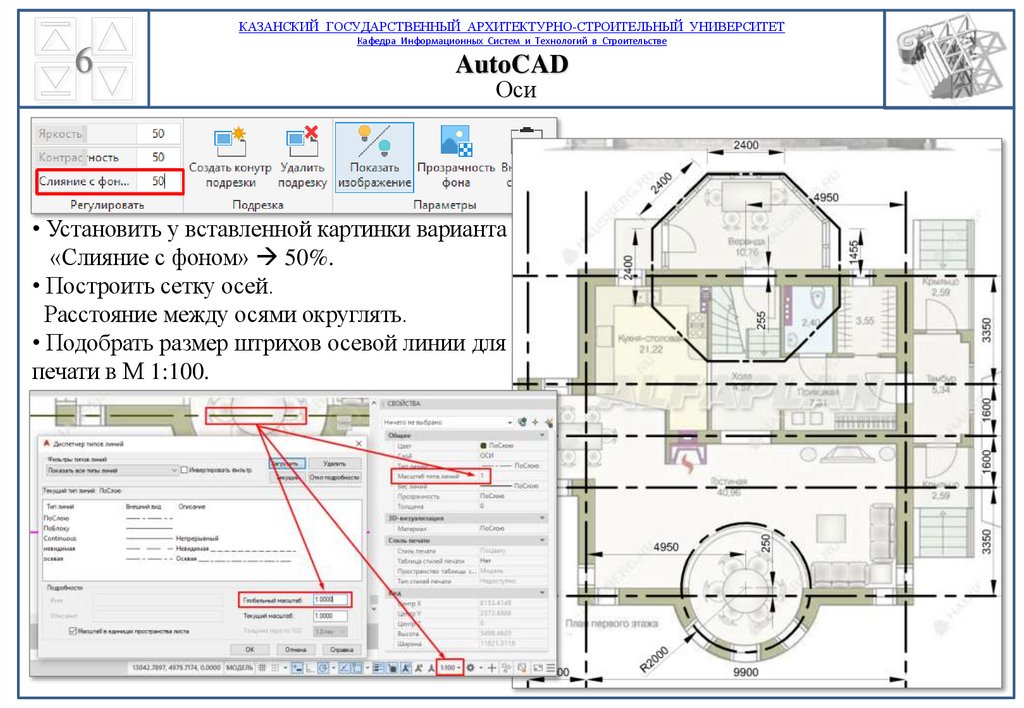The height and width of the screenshot is (708, 1024).
Task: Click Select Objects icon in Свойства panel
Action: click(x=535, y=423)
